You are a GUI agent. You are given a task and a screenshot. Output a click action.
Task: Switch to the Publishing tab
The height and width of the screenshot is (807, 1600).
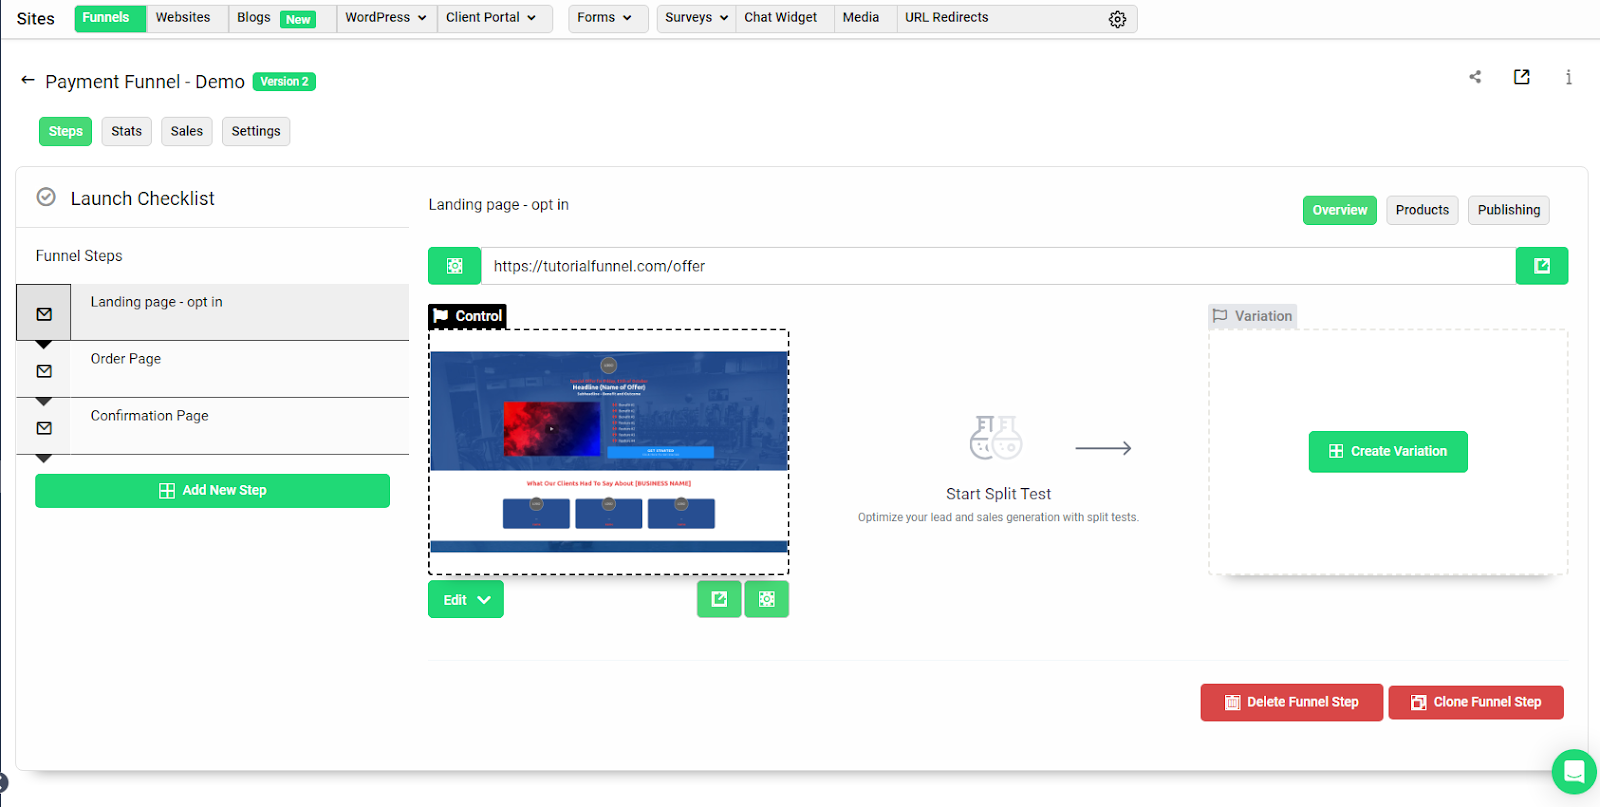[1508, 210]
